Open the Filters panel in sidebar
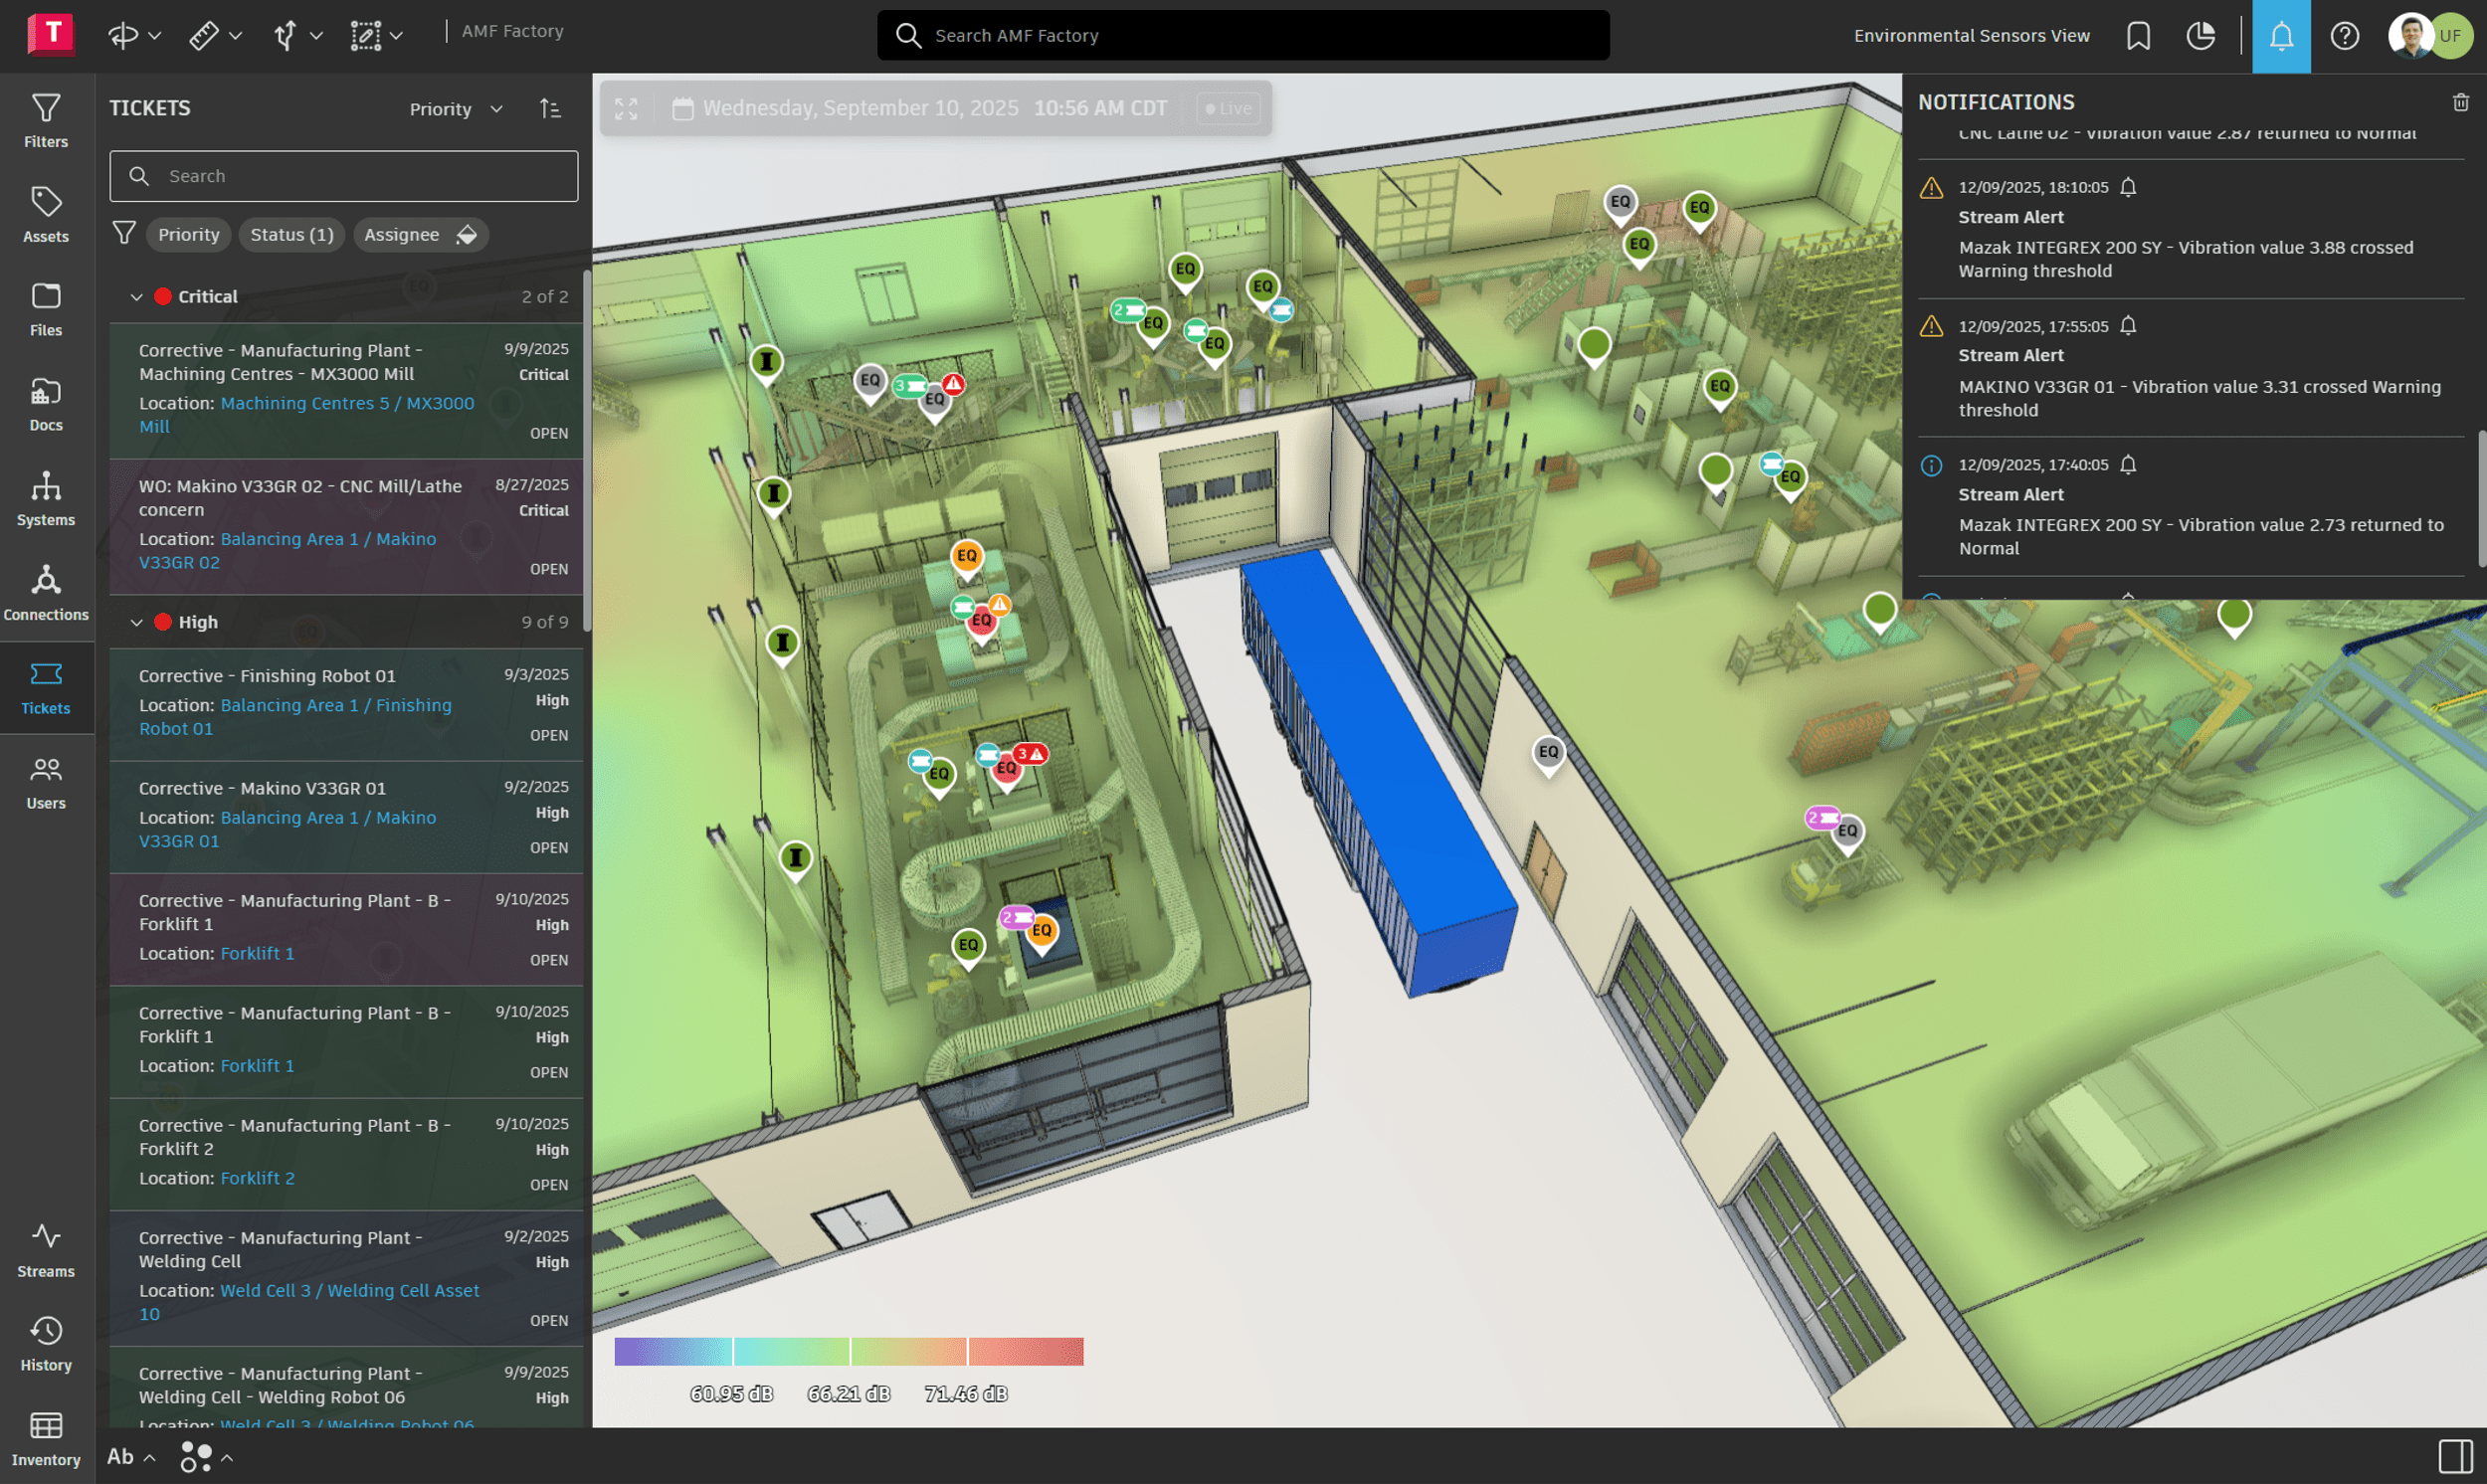Screen dimensions: 2487x1484 pyautogui.click(x=46, y=120)
